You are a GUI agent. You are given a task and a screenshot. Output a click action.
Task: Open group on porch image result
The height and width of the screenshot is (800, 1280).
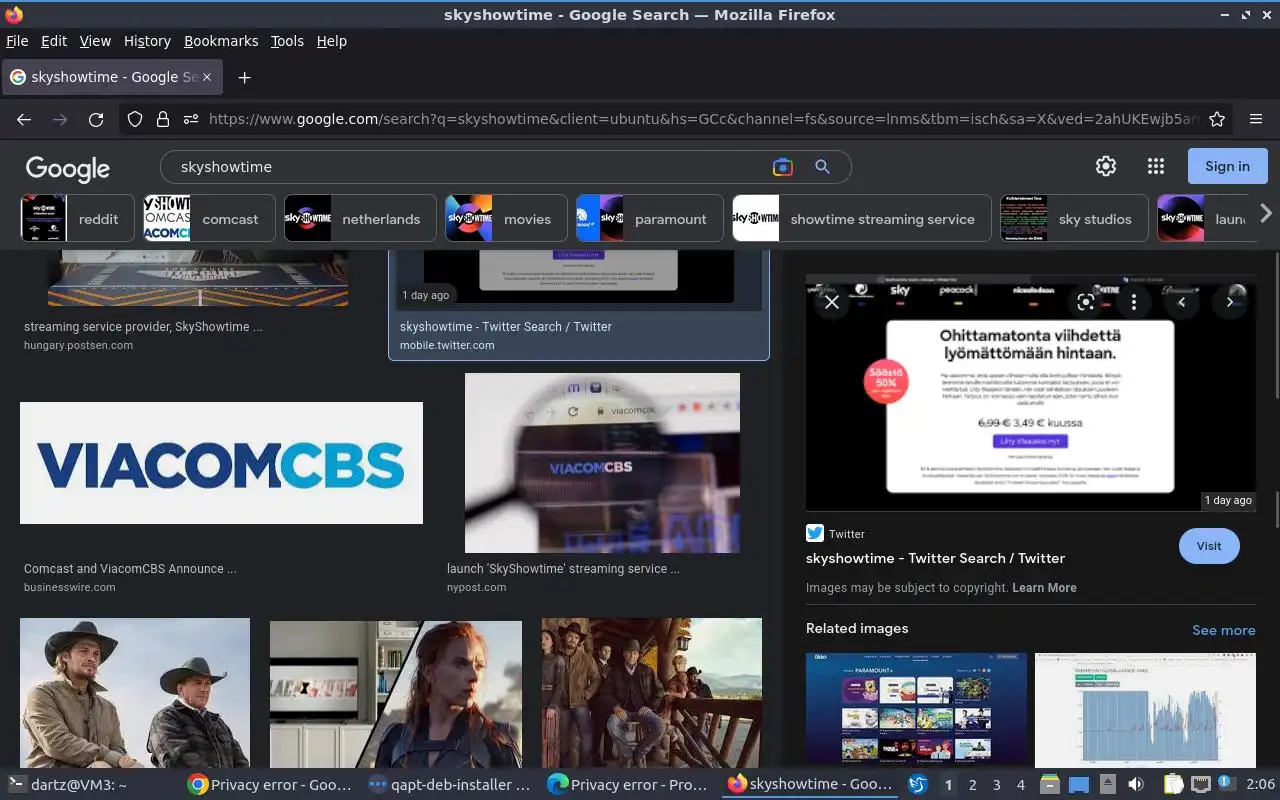[652, 693]
